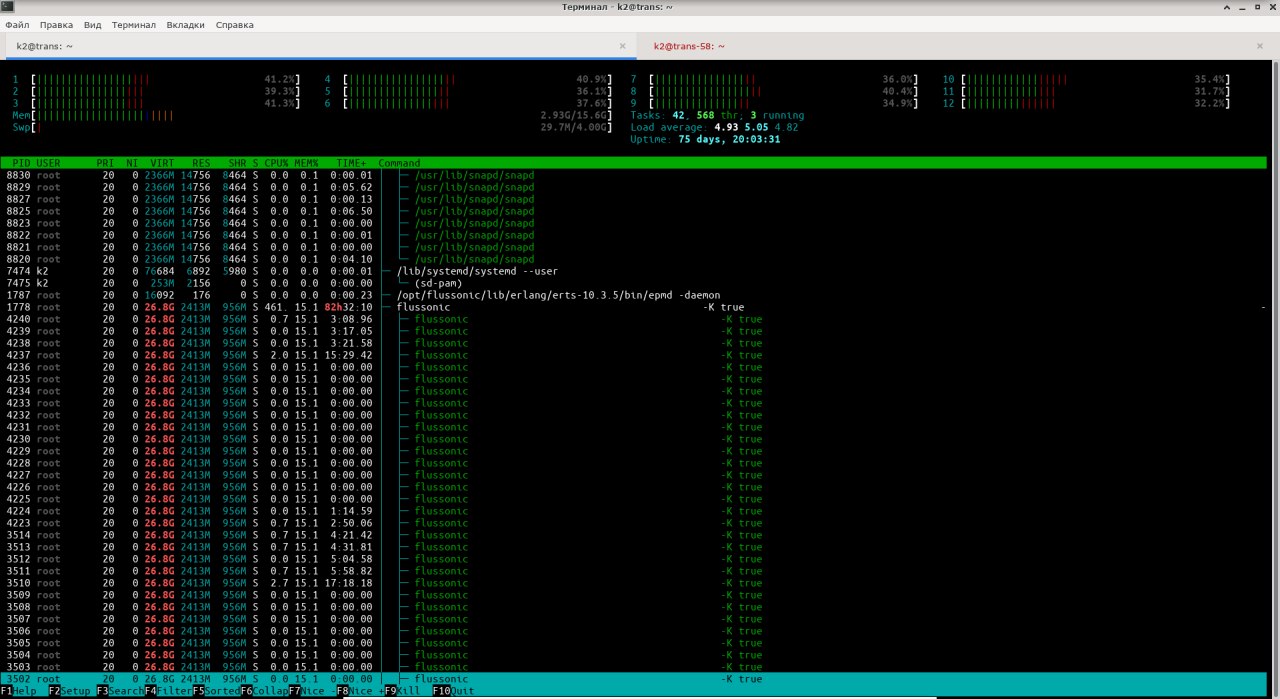
Task: Sort by the USER column header
Action: coord(48,163)
